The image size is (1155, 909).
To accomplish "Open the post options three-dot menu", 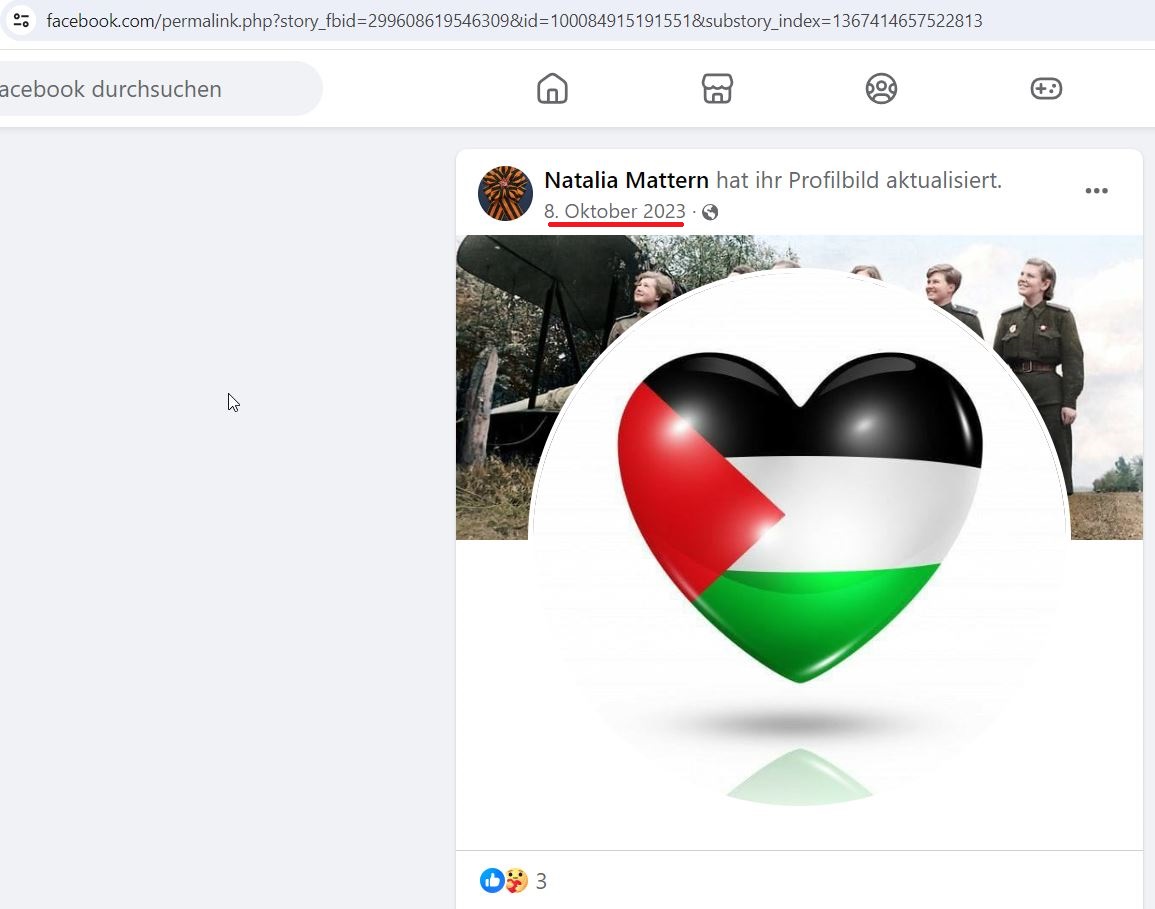I will (1096, 191).
